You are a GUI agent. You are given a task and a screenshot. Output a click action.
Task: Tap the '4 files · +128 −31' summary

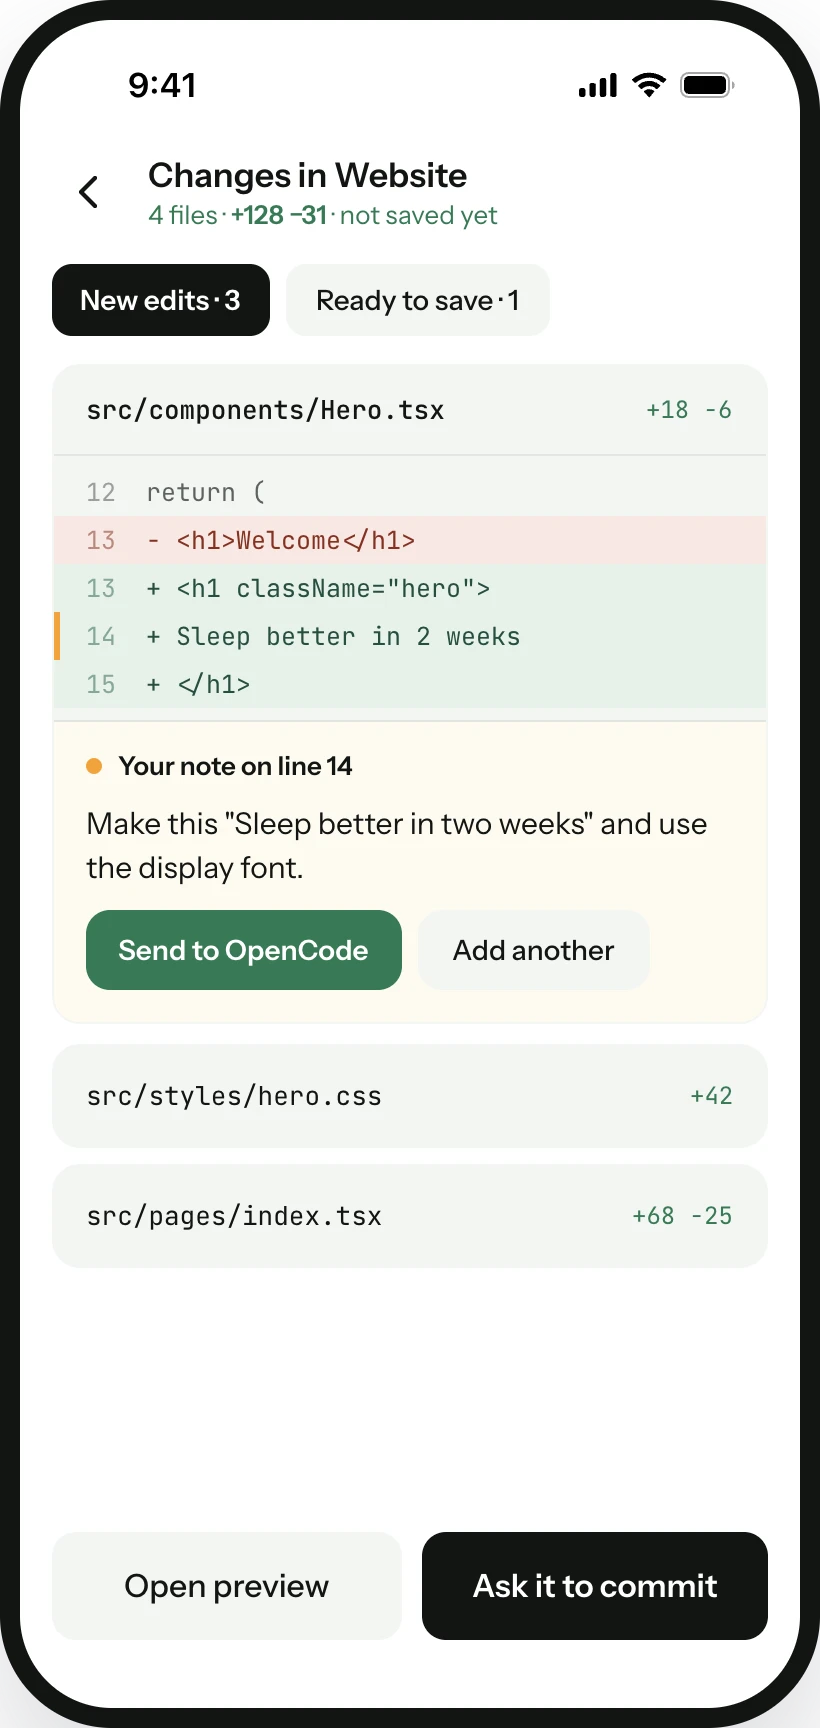pos(238,215)
